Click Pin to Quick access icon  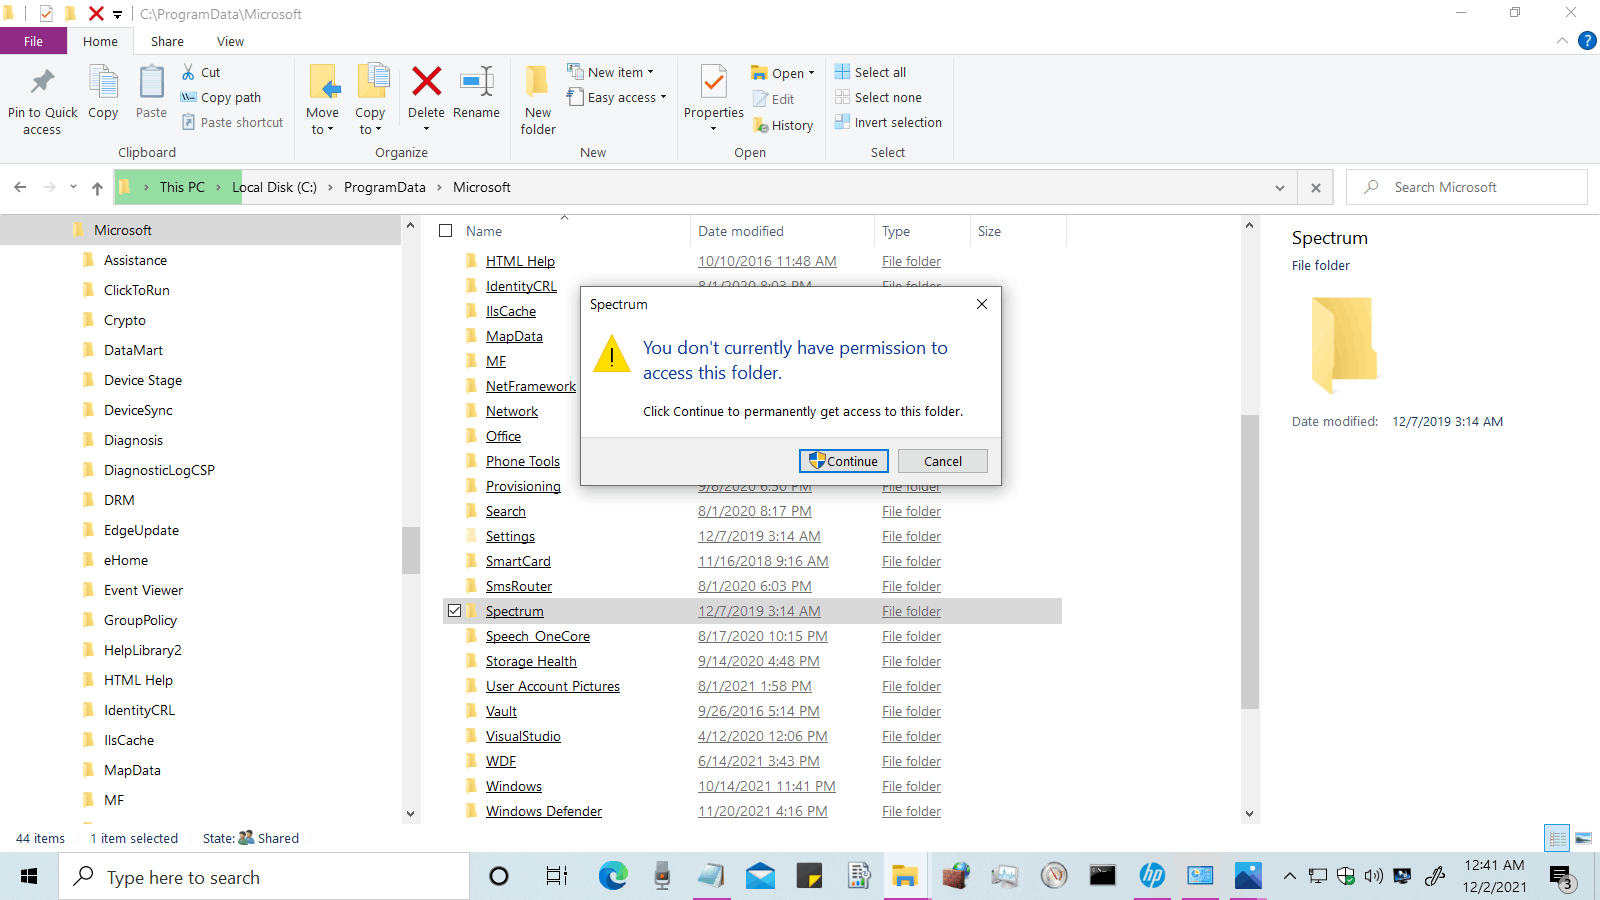tap(42, 82)
